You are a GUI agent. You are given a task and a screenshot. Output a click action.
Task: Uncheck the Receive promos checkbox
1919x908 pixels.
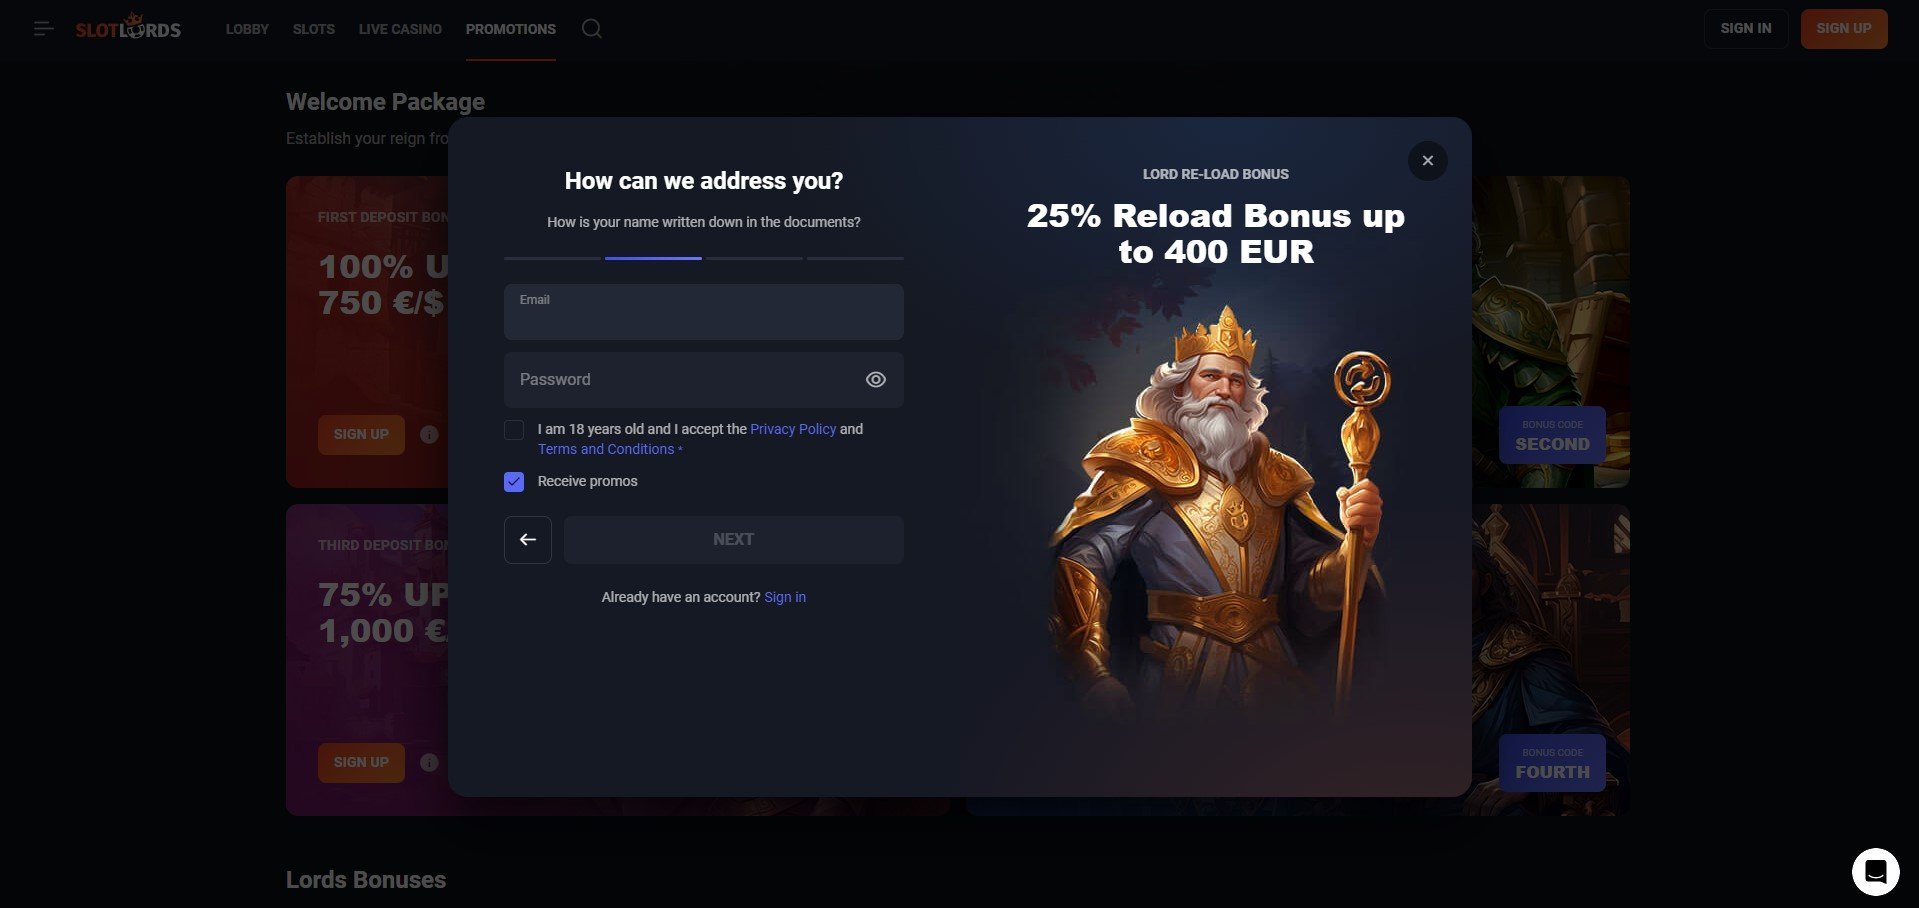[x=514, y=482]
